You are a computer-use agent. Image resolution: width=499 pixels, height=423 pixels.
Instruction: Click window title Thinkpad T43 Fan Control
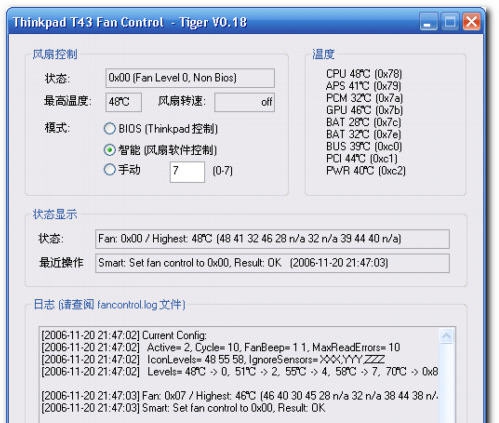[130, 22]
